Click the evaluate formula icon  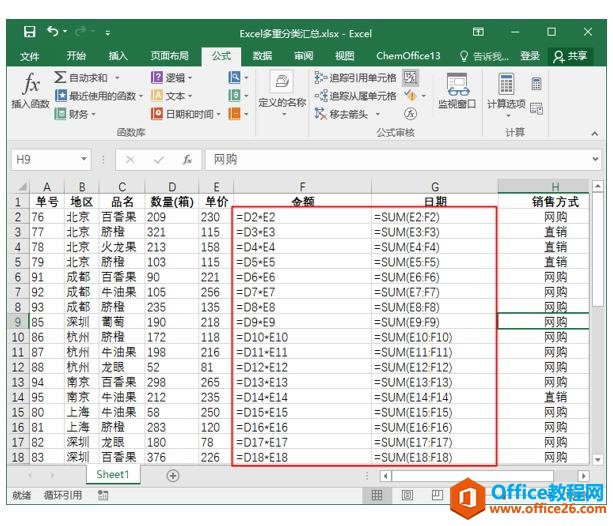pos(410,114)
